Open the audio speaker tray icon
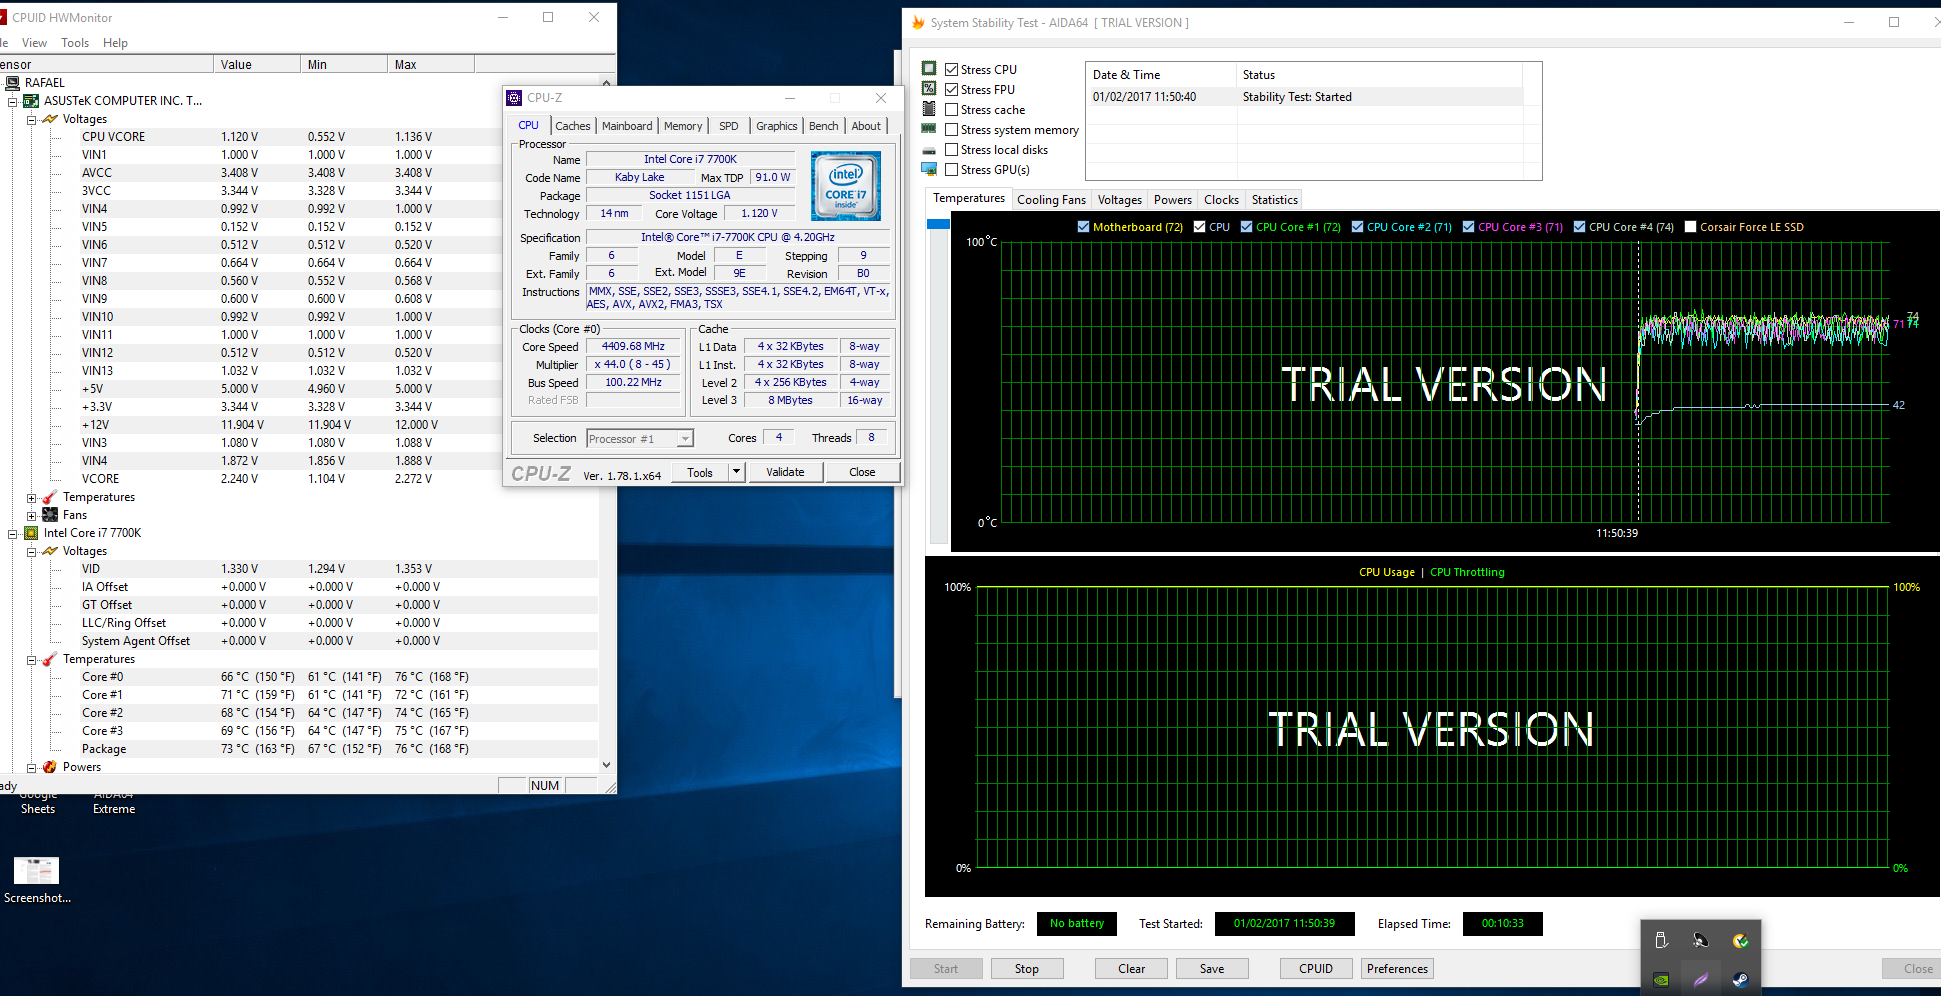Viewport: 1941px width, 996px height. 1701,940
